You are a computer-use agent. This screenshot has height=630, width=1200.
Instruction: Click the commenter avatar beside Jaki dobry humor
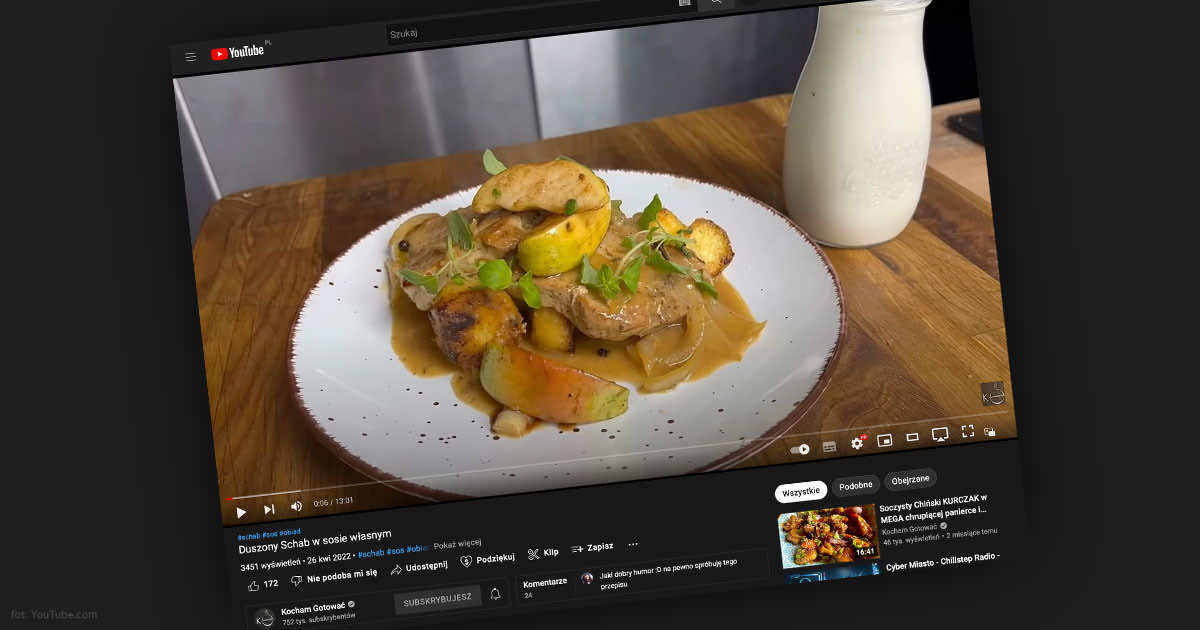click(x=587, y=578)
